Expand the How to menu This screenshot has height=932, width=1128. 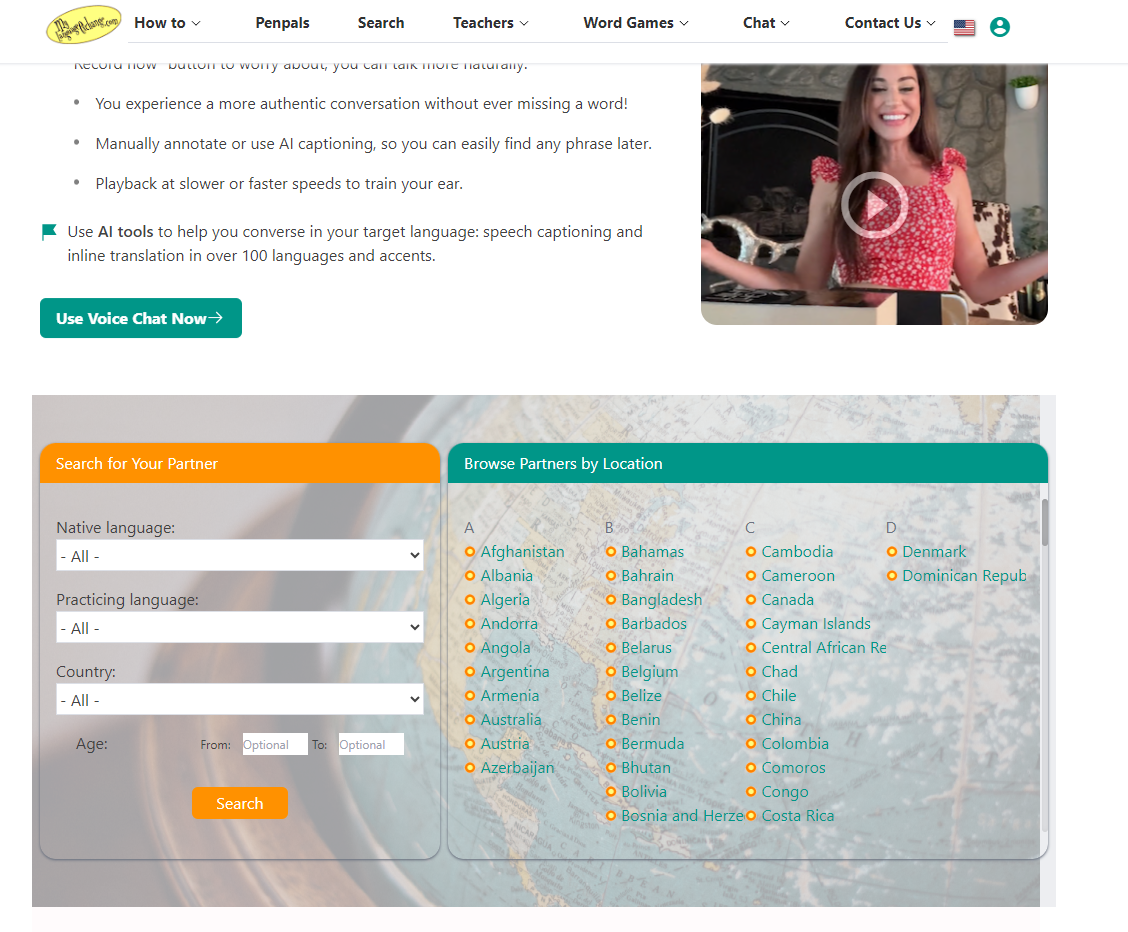pyautogui.click(x=167, y=23)
